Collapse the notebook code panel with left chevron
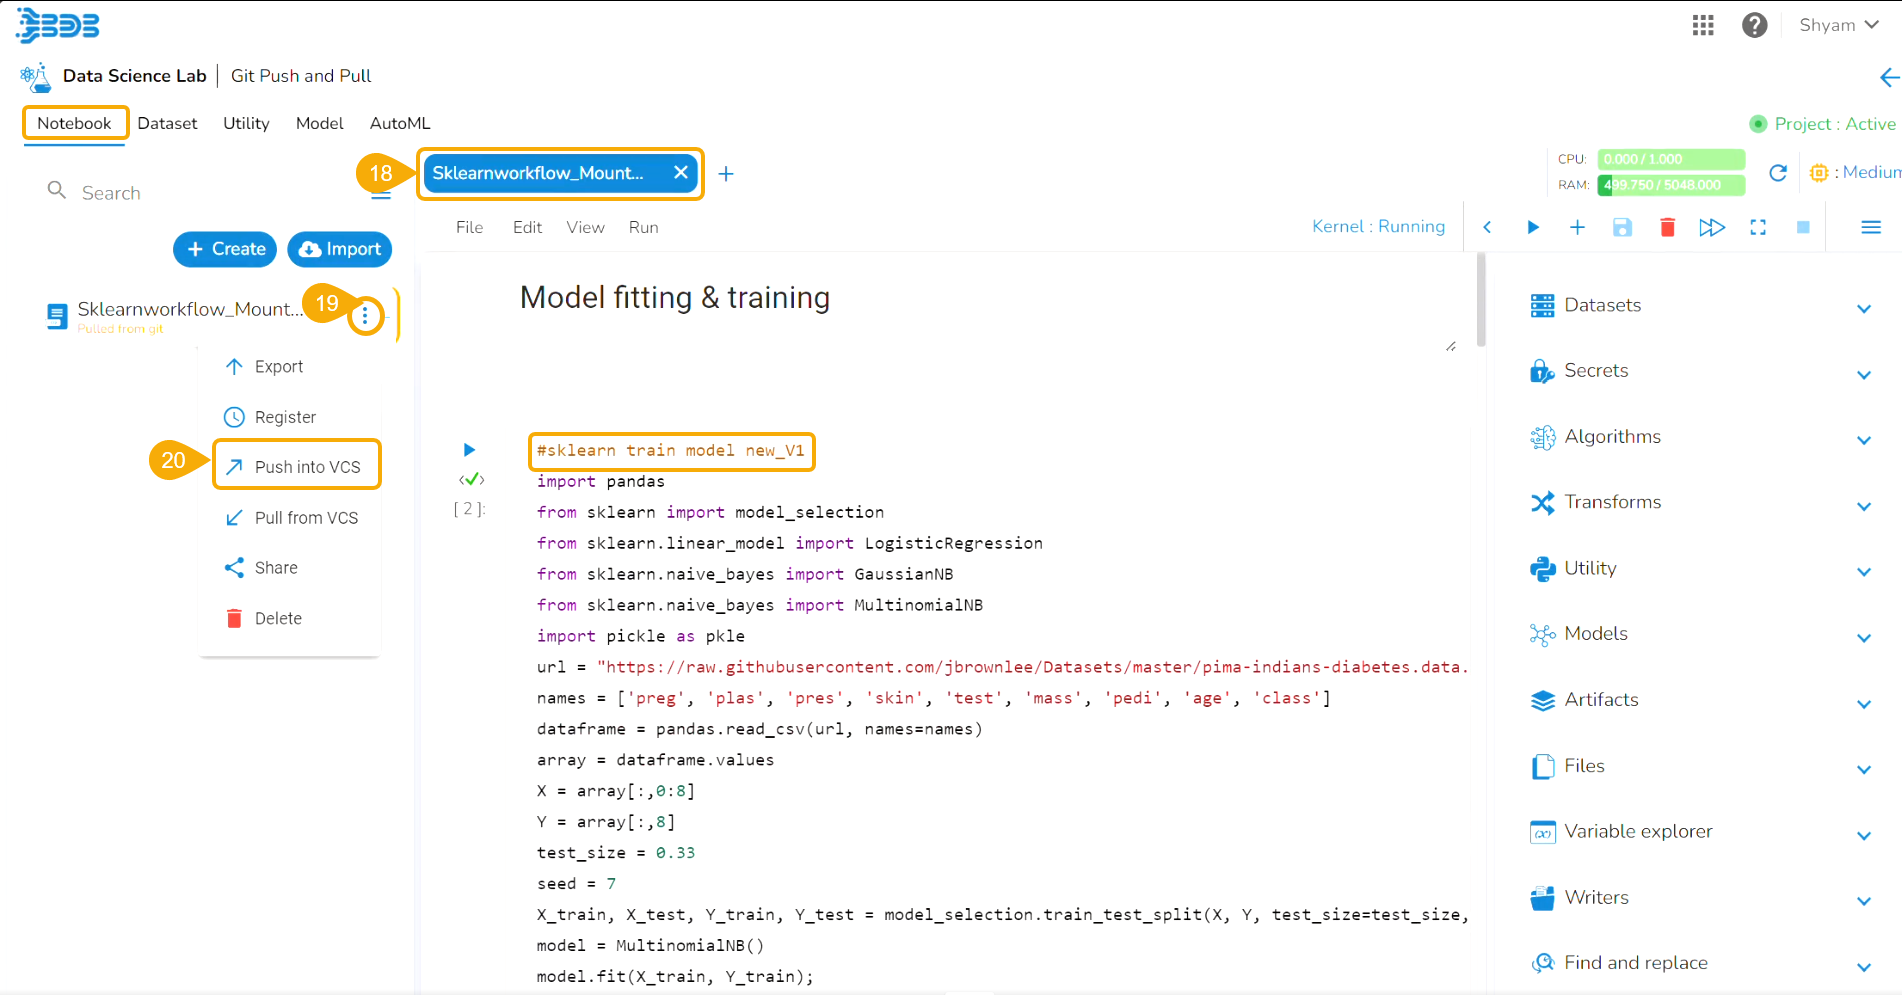Screen dimensions: 1902x995 coord(1487,227)
